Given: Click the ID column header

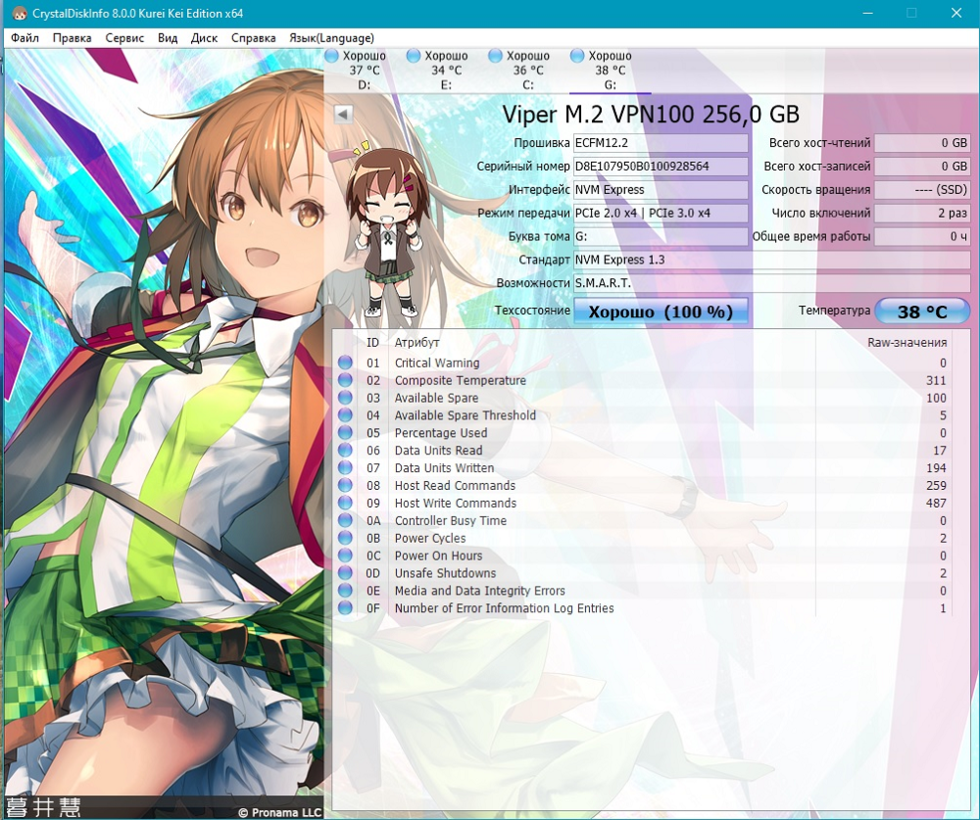Looking at the screenshot, I should (x=372, y=342).
